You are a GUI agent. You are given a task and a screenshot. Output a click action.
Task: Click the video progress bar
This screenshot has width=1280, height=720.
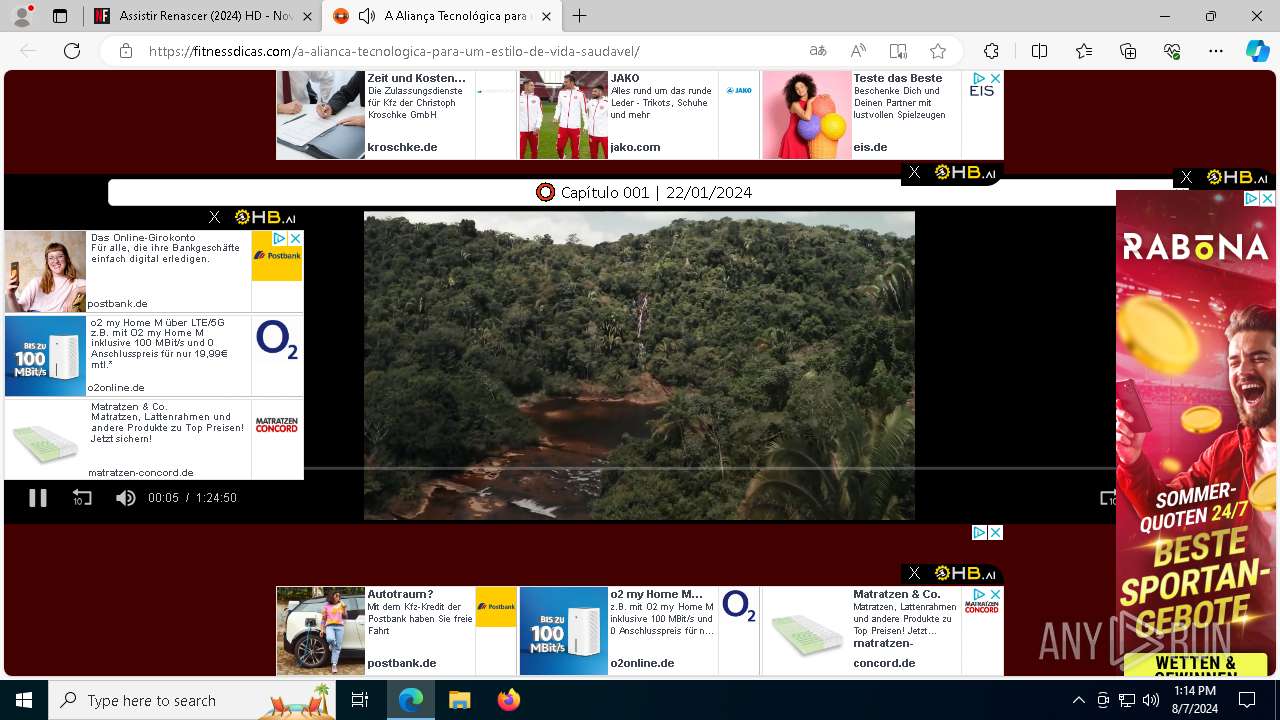710,468
